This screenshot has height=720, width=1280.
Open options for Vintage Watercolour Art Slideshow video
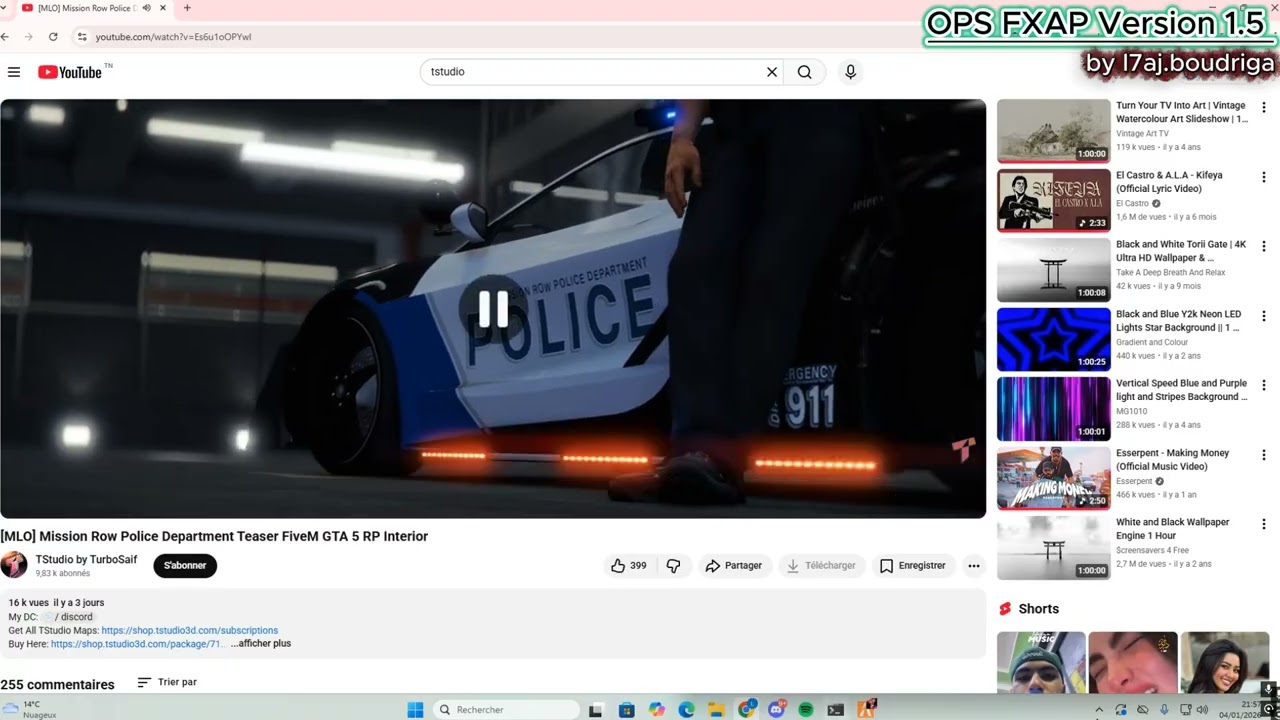1264,107
